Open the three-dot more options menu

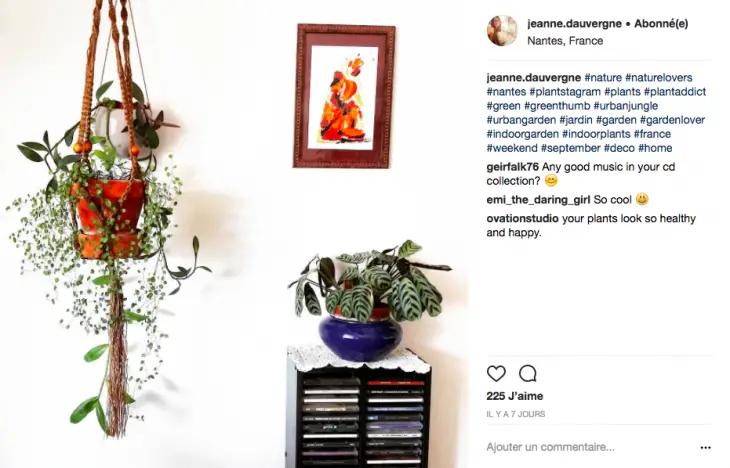pos(705,448)
